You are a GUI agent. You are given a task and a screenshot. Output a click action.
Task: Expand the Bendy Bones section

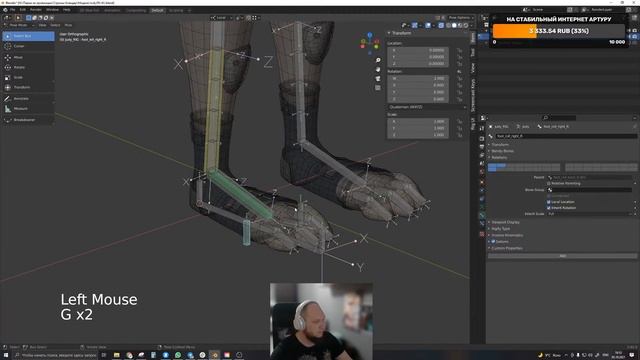point(502,151)
